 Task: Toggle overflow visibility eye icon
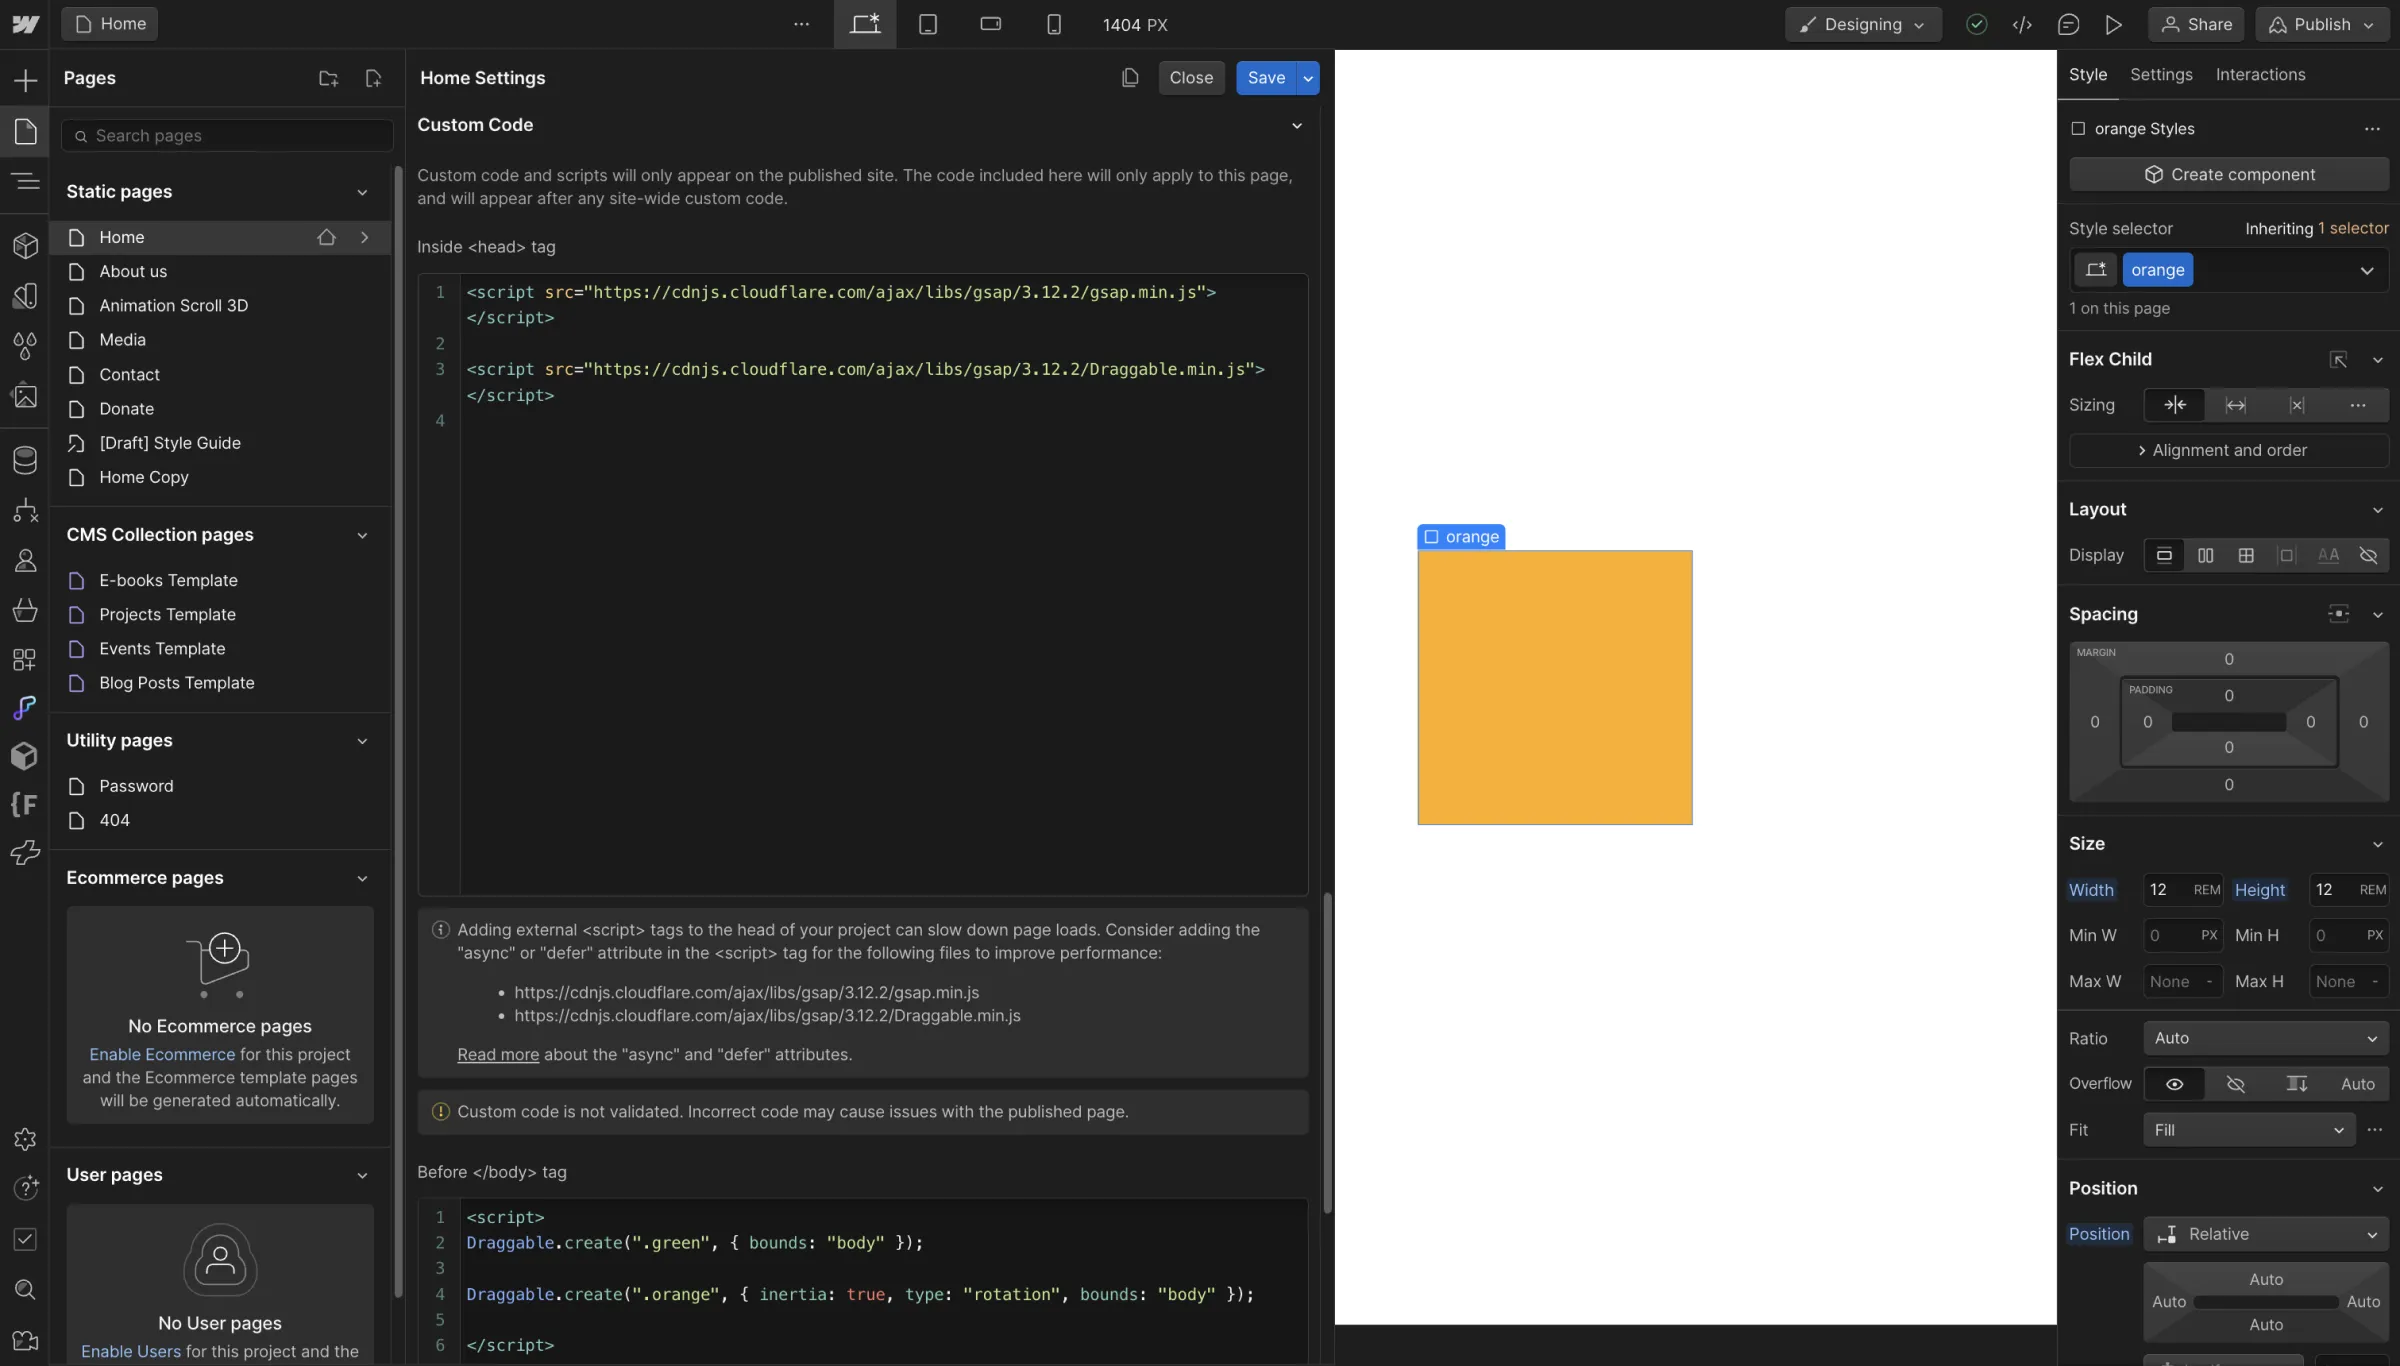click(x=2174, y=1084)
